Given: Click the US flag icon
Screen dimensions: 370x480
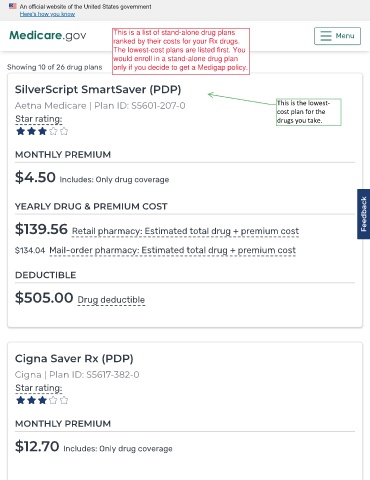Looking at the screenshot, I should tap(13, 6).
